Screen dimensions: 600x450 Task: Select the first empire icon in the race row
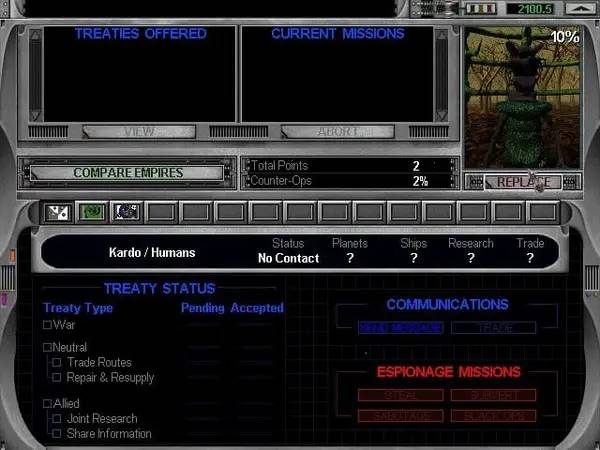58,212
